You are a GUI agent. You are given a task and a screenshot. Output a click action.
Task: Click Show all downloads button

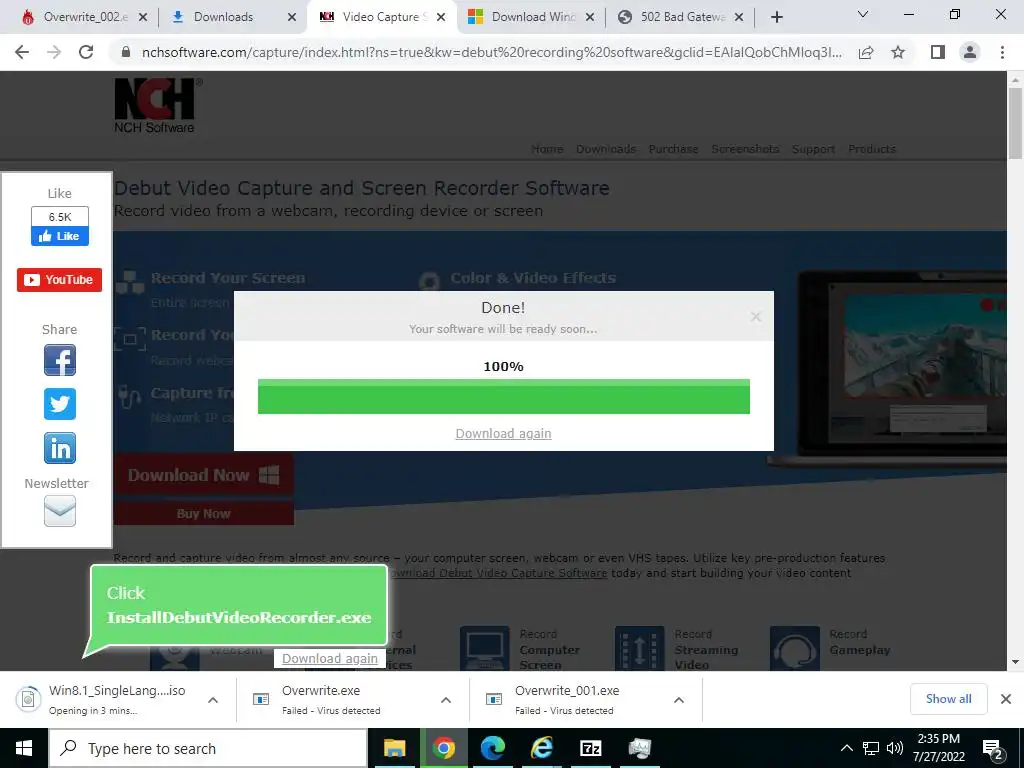point(948,699)
